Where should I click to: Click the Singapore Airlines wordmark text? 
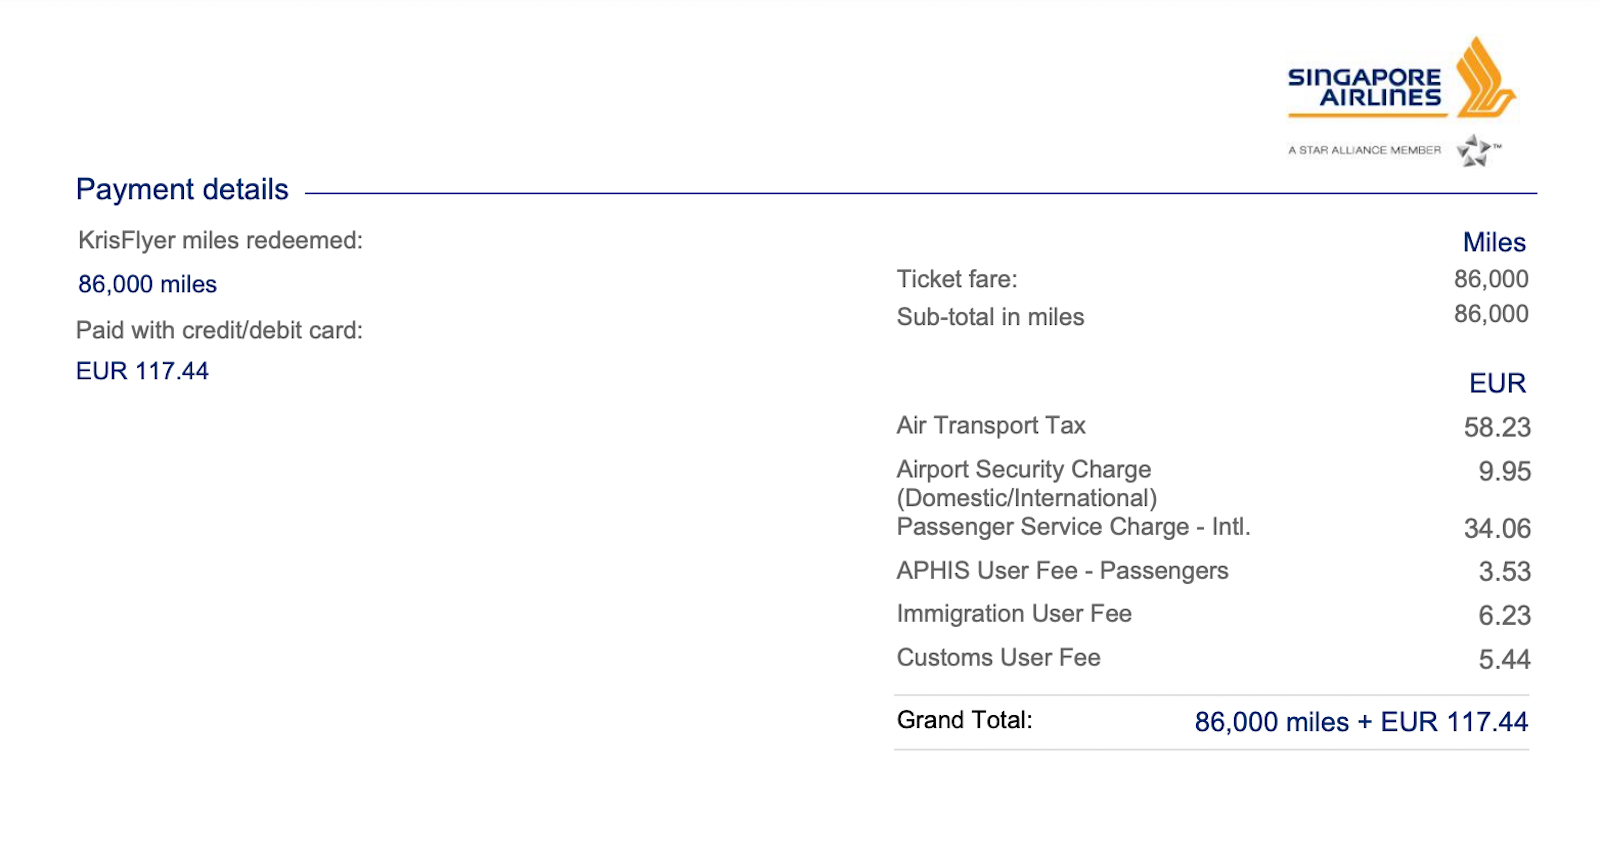coord(1364,88)
